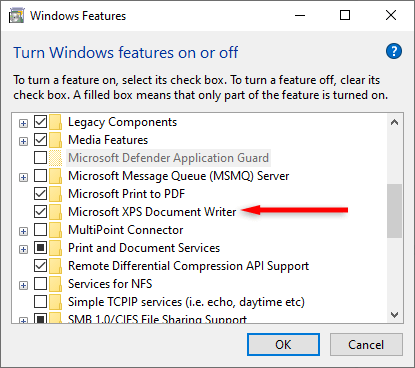The height and width of the screenshot is (368, 415).
Task: Click the vertical scrollbar thumb
Action: coord(394,211)
